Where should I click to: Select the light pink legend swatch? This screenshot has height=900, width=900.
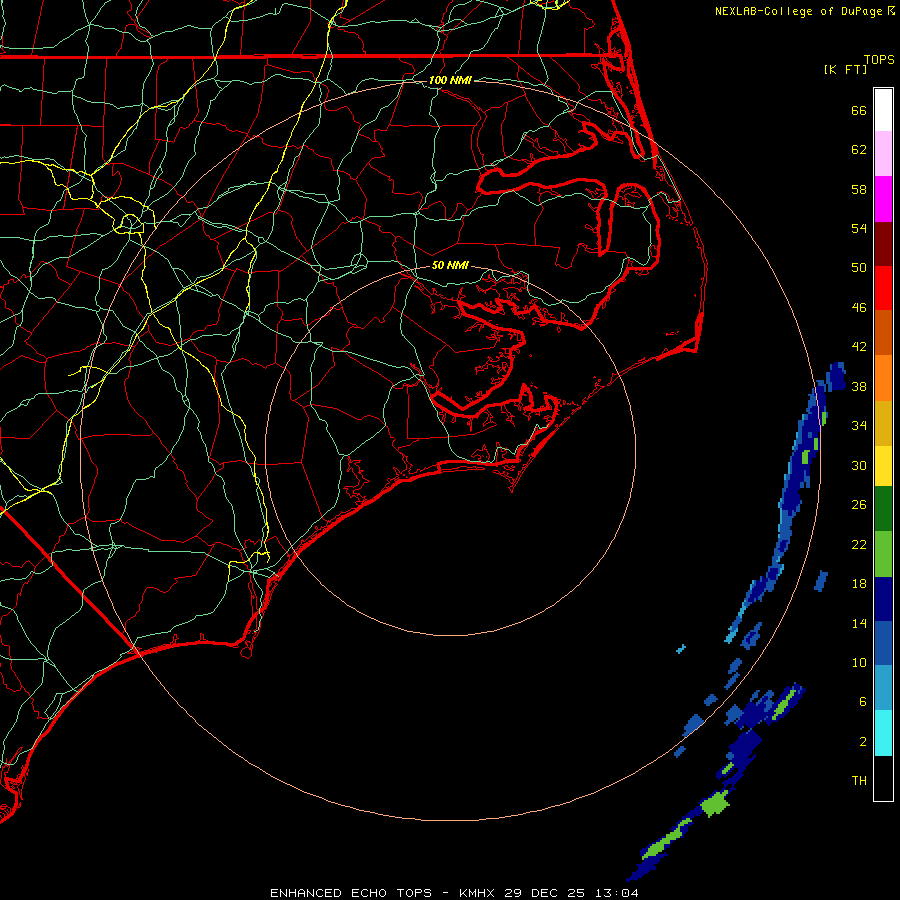coord(883,154)
